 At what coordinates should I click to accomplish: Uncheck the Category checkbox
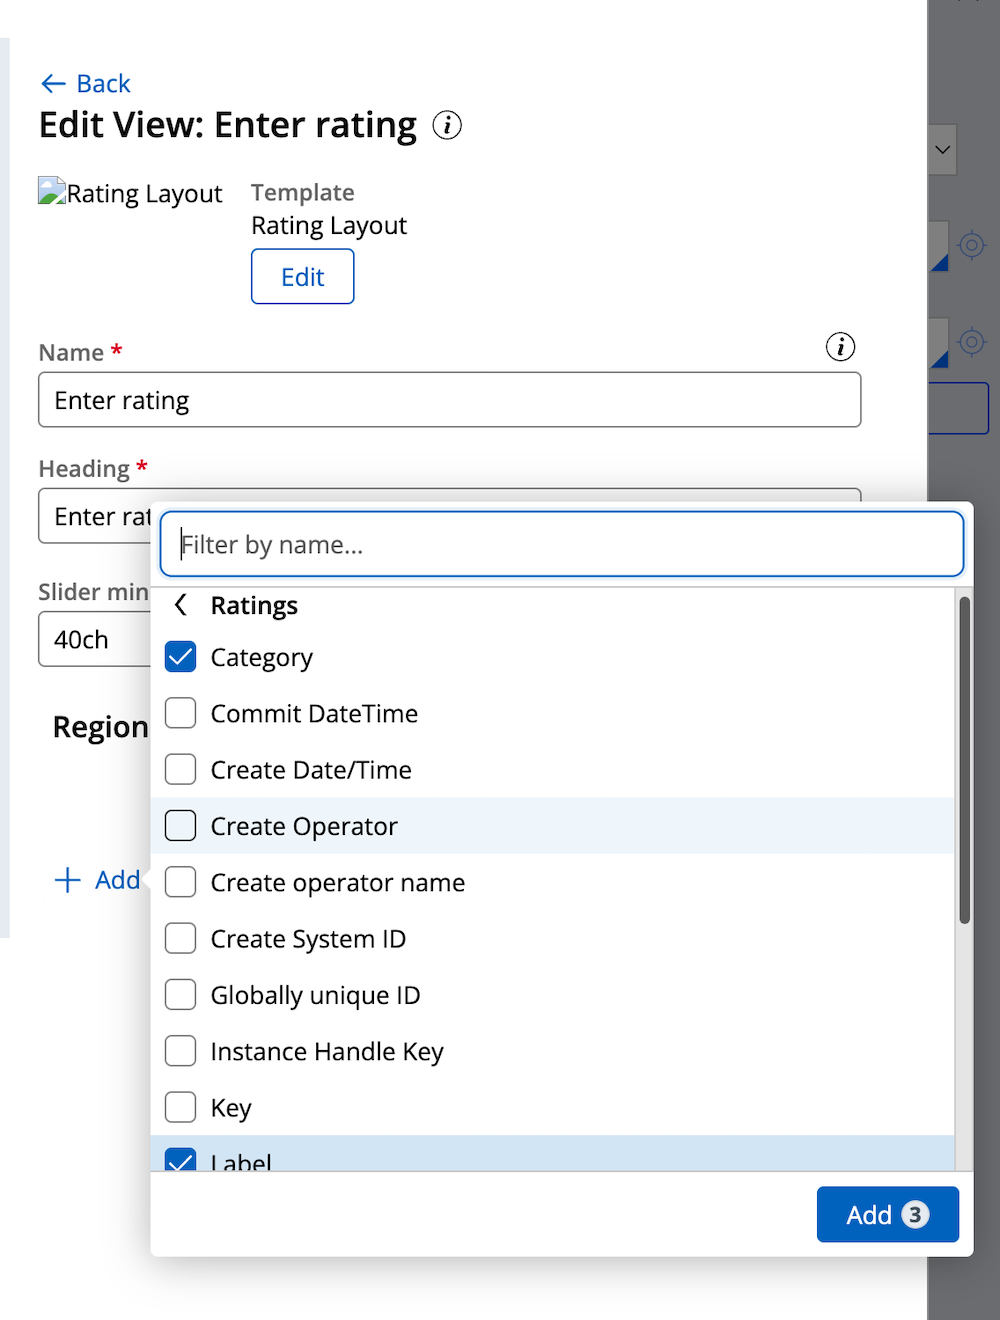coord(181,657)
